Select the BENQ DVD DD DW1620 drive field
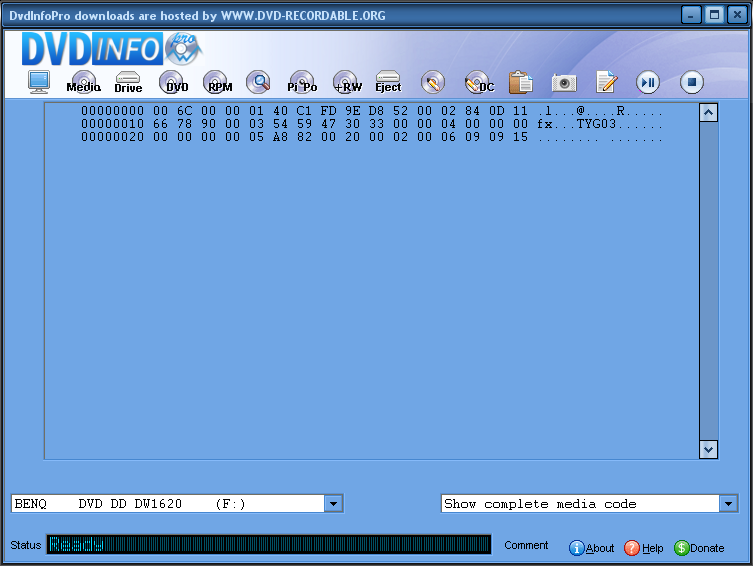The height and width of the screenshot is (566, 753). (168, 504)
